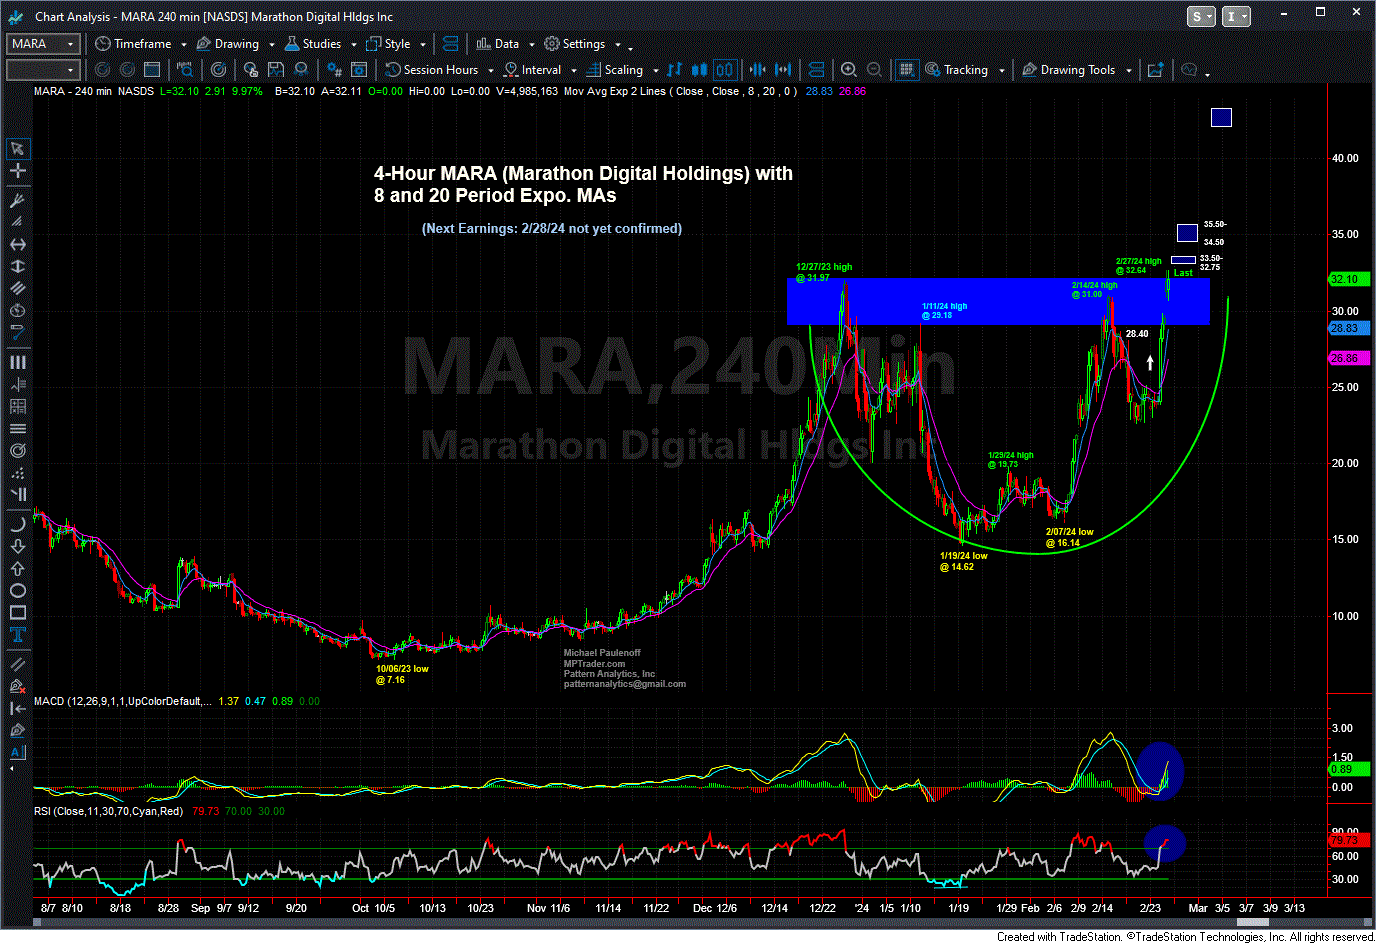Open the Settings menu

(575, 44)
